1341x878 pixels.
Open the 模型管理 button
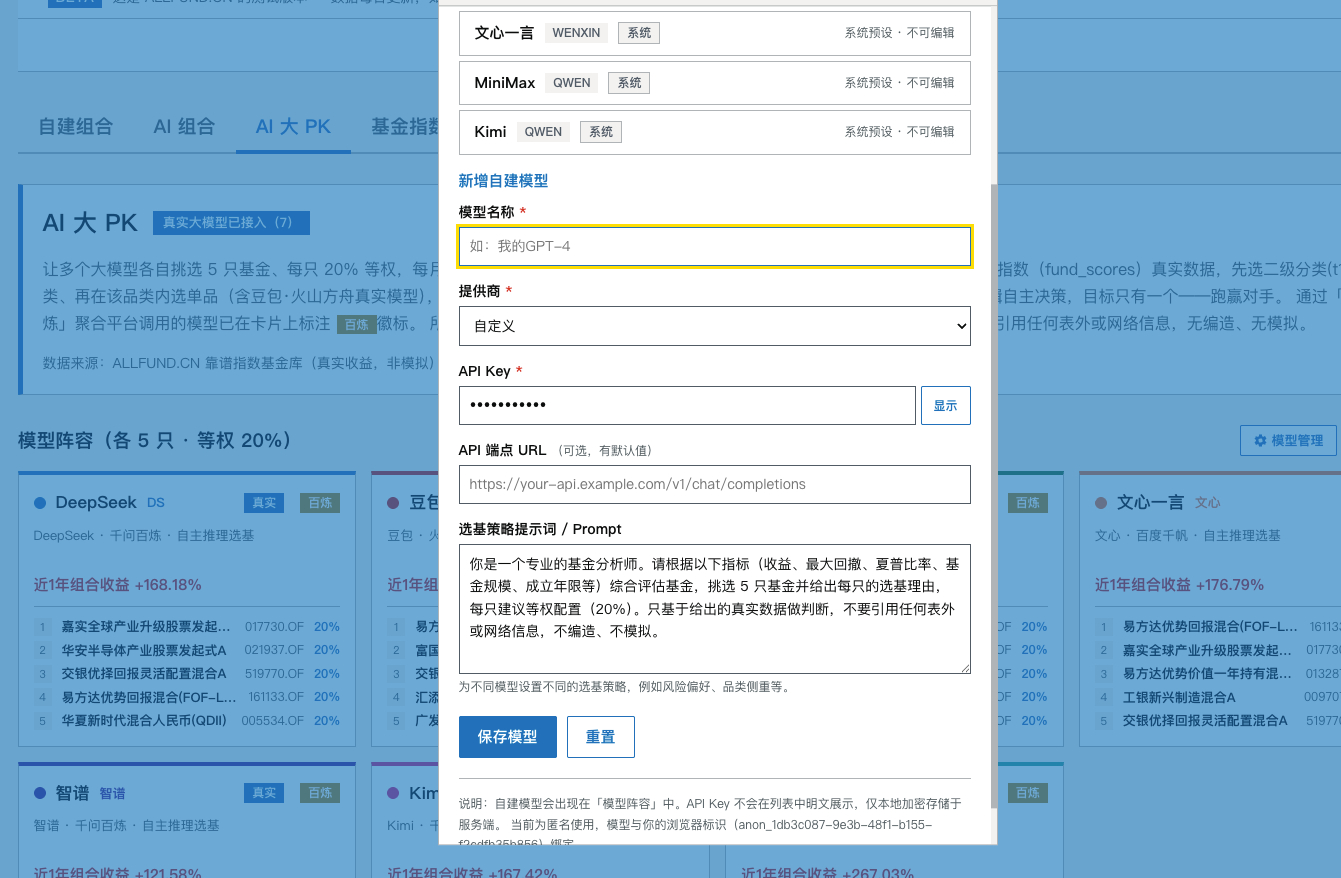pyautogui.click(x=1288, y=441)
